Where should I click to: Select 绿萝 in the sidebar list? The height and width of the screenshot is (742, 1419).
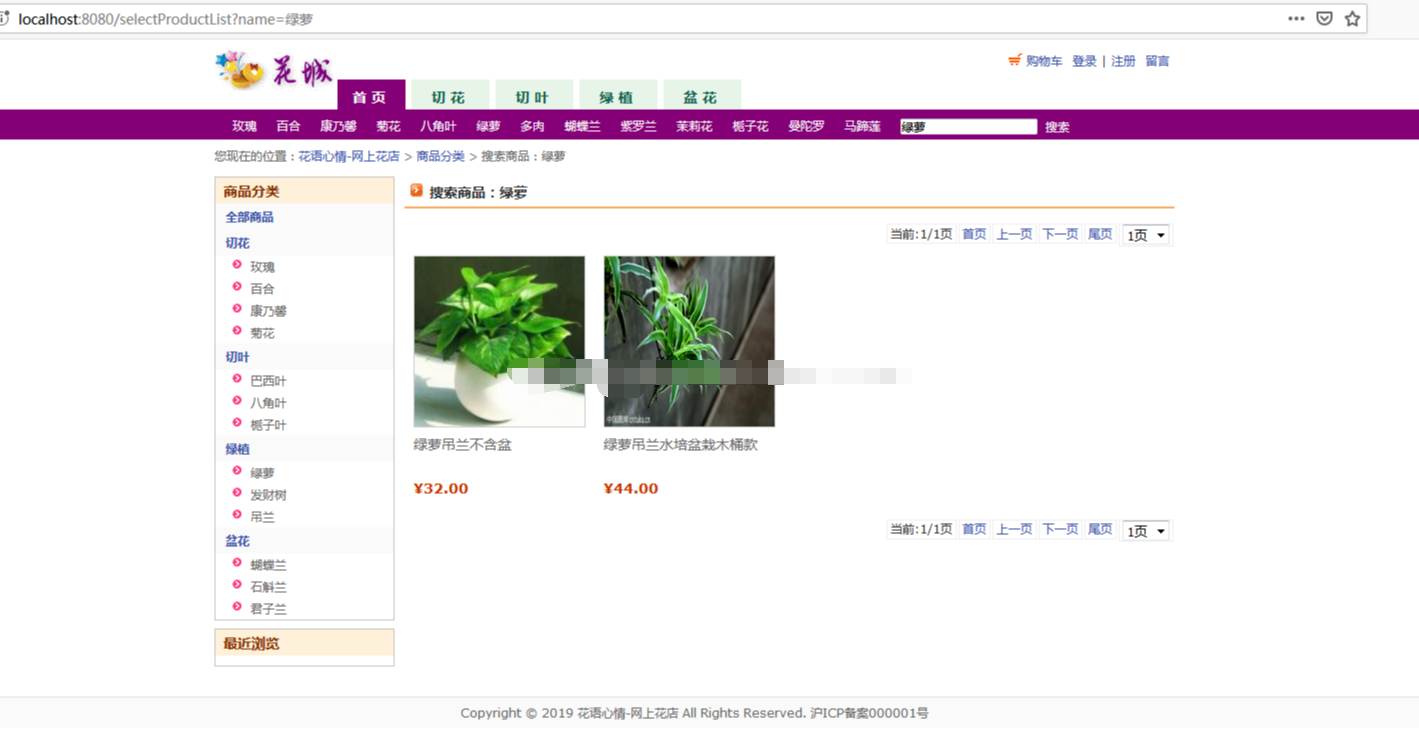pos(262,473)
